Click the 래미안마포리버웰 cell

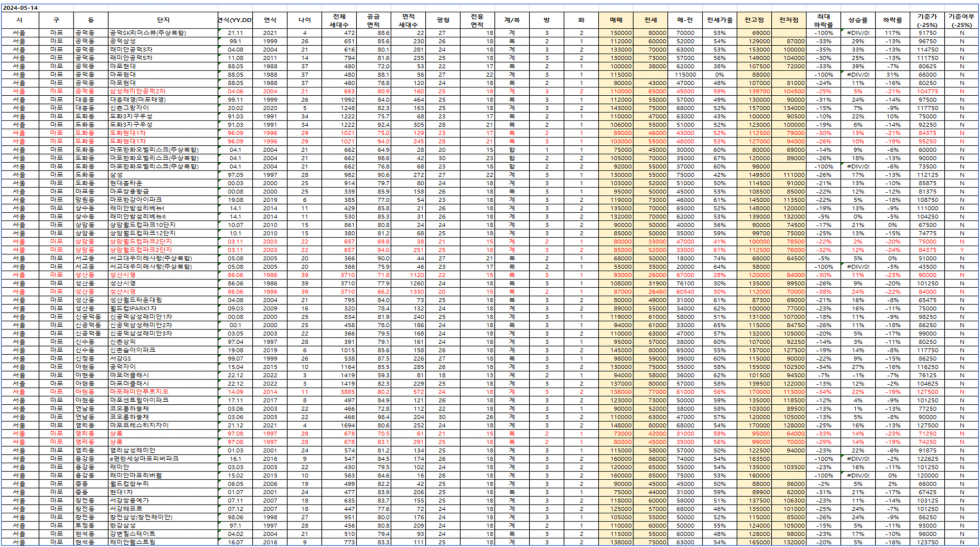click(x=163, y=475)
